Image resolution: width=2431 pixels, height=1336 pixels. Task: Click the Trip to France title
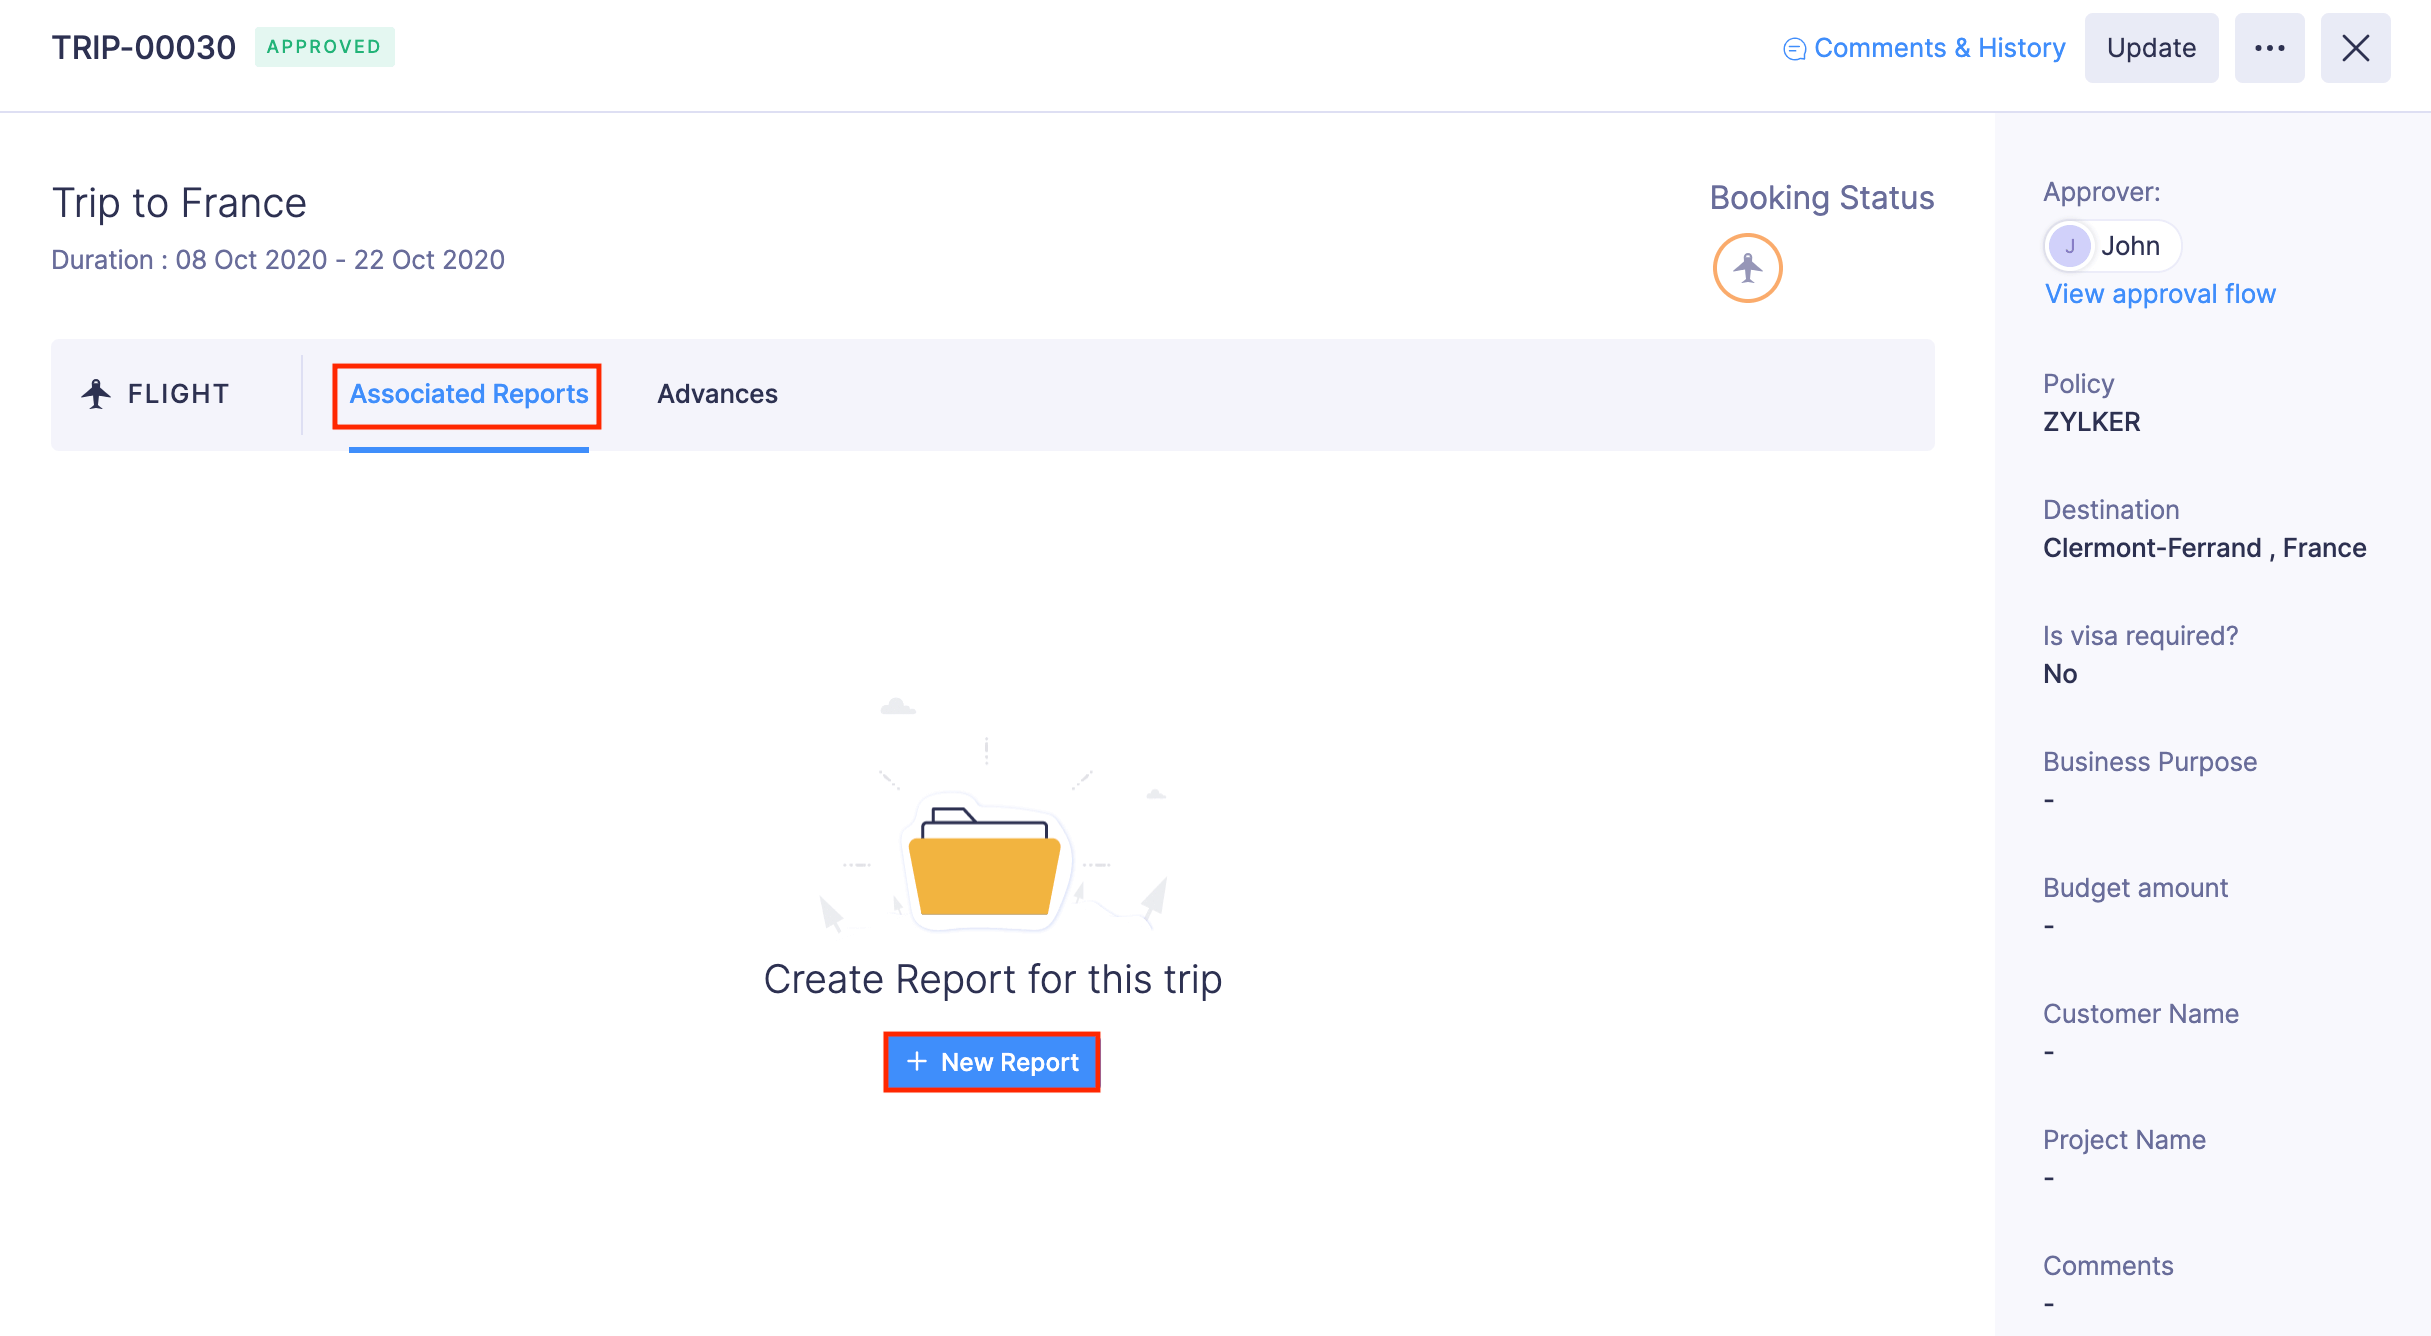178,202
